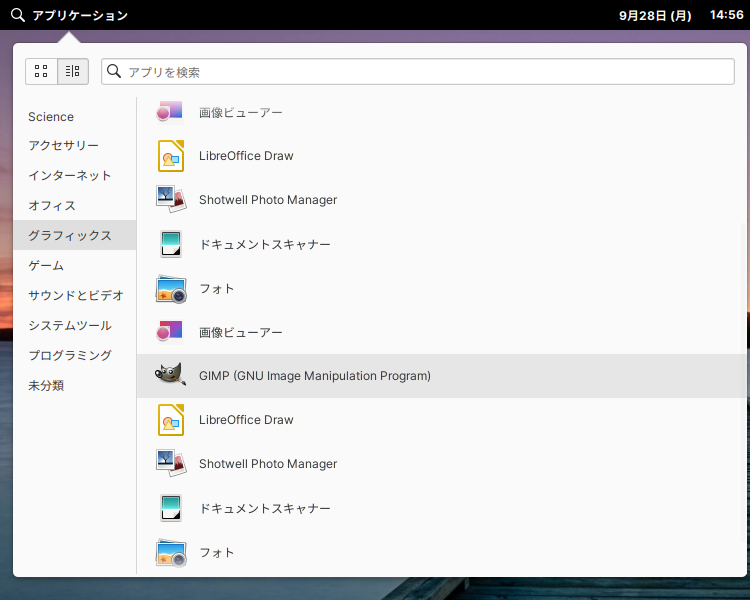Open the faded 画像ビューアー at list top
Viewport: 750px width, 600px height.
coord(441,113)
